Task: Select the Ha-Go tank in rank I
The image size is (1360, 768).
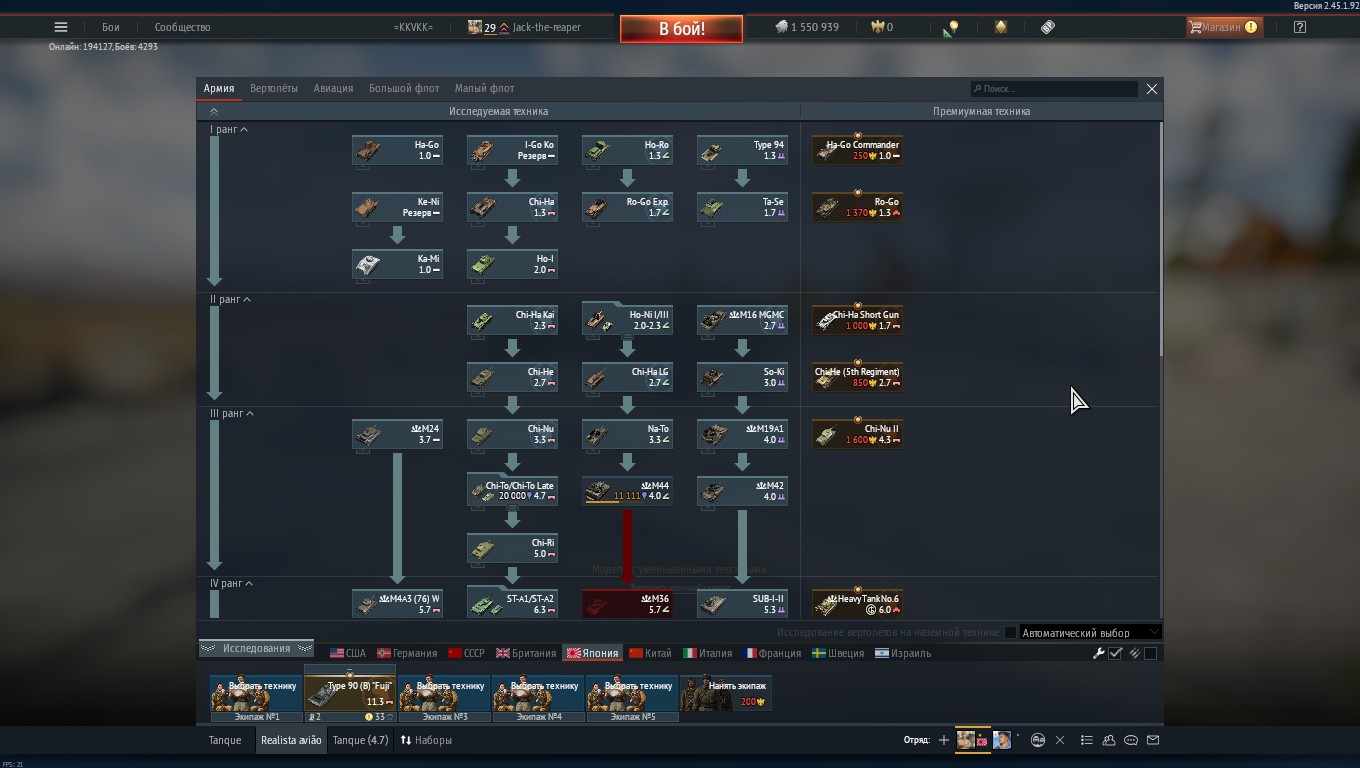Action: click(x=397, y=150)
